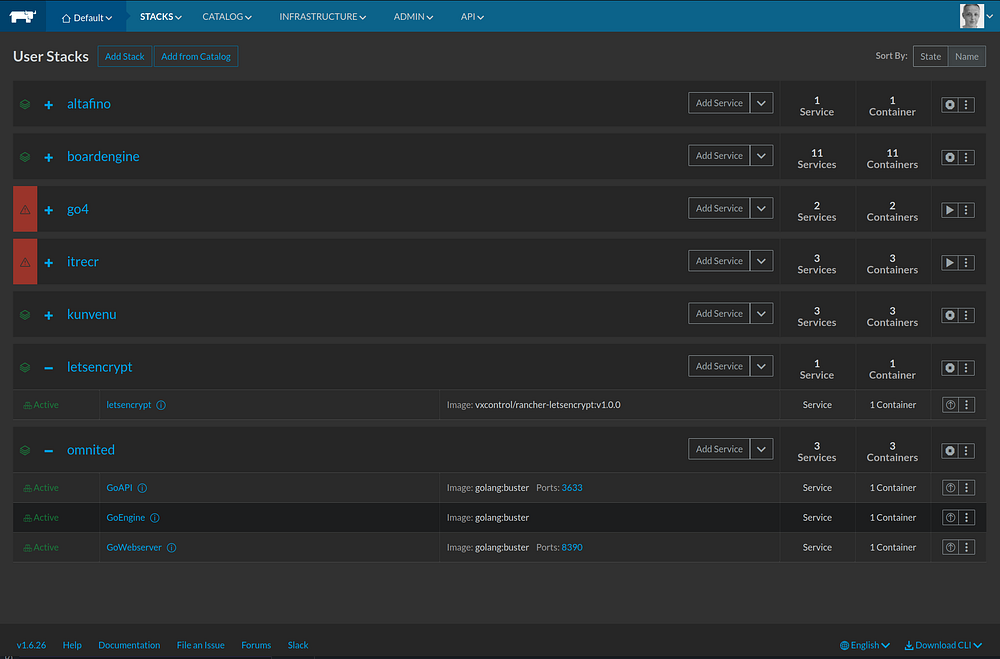This screenshot has height=659, width=1000.
Task: Sort stacks by Name
Action: click(966, 57)
